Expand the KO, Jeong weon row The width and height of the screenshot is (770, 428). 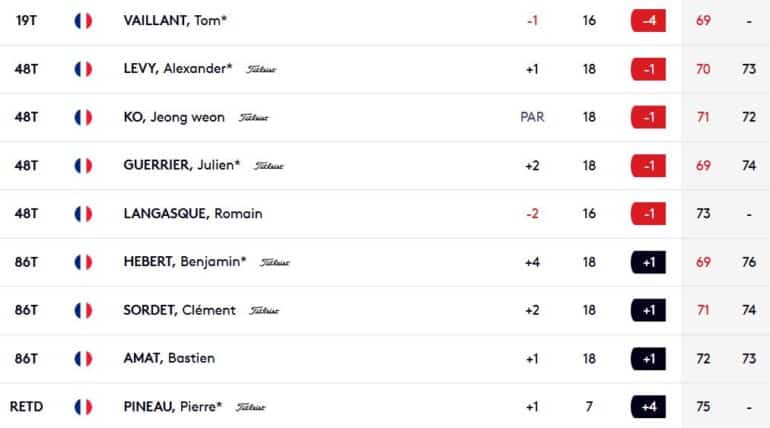click(385, 117)
